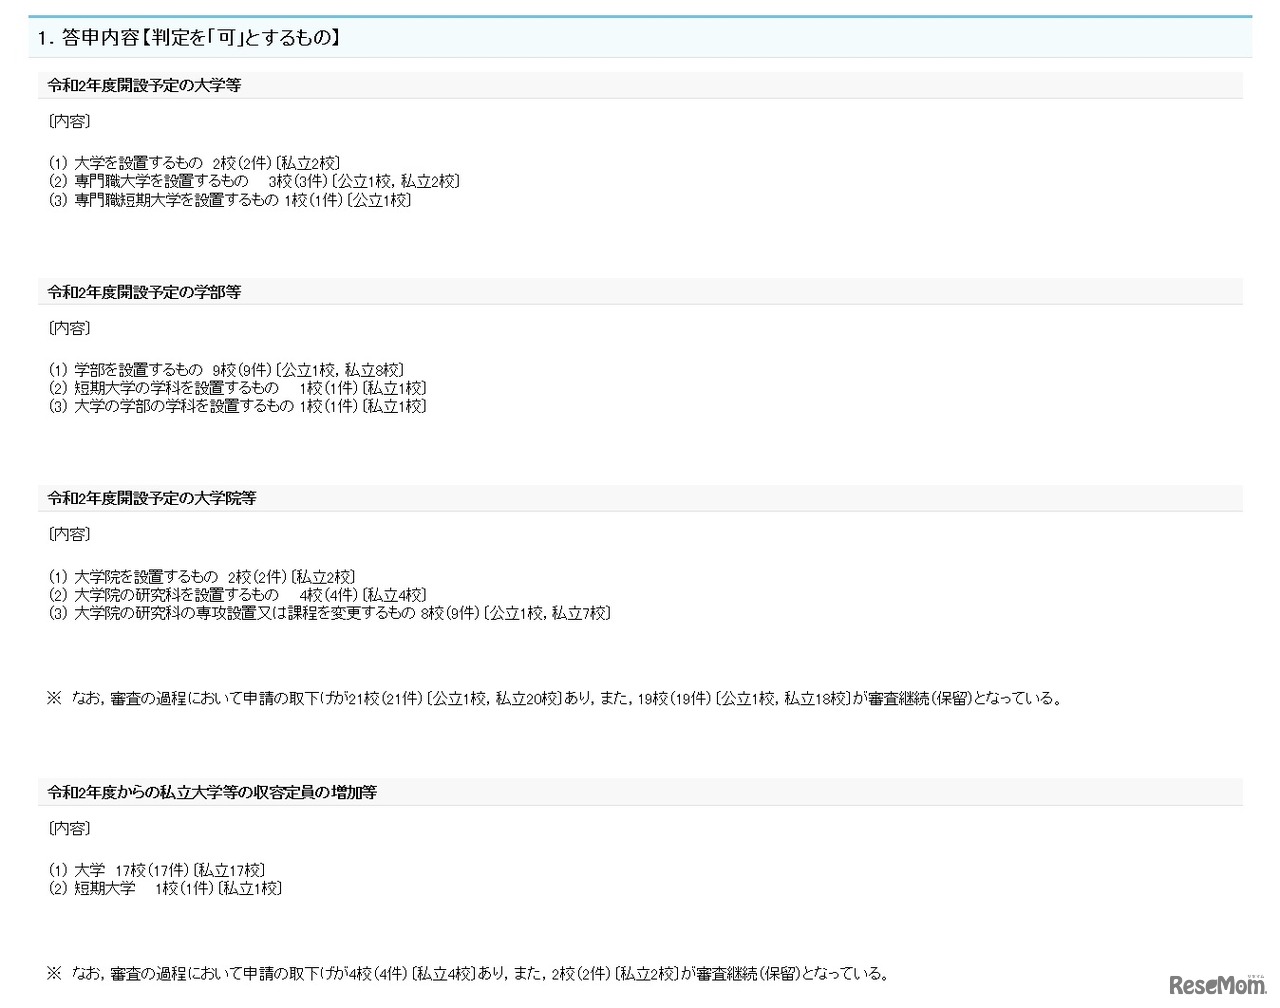Screen dimensions: 1280x1008
Task: Click the note mentioning "取下げが4校(4件)"
Action: pos(468,974)
